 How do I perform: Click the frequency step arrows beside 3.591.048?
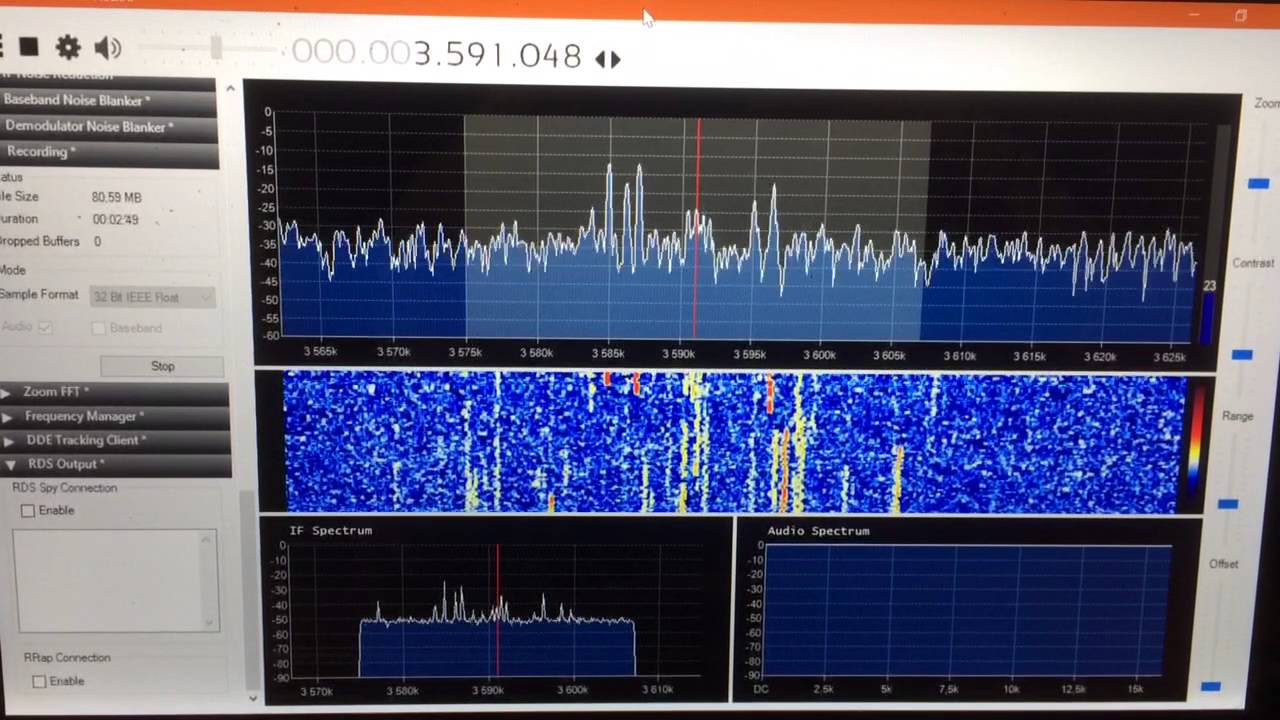607,59
